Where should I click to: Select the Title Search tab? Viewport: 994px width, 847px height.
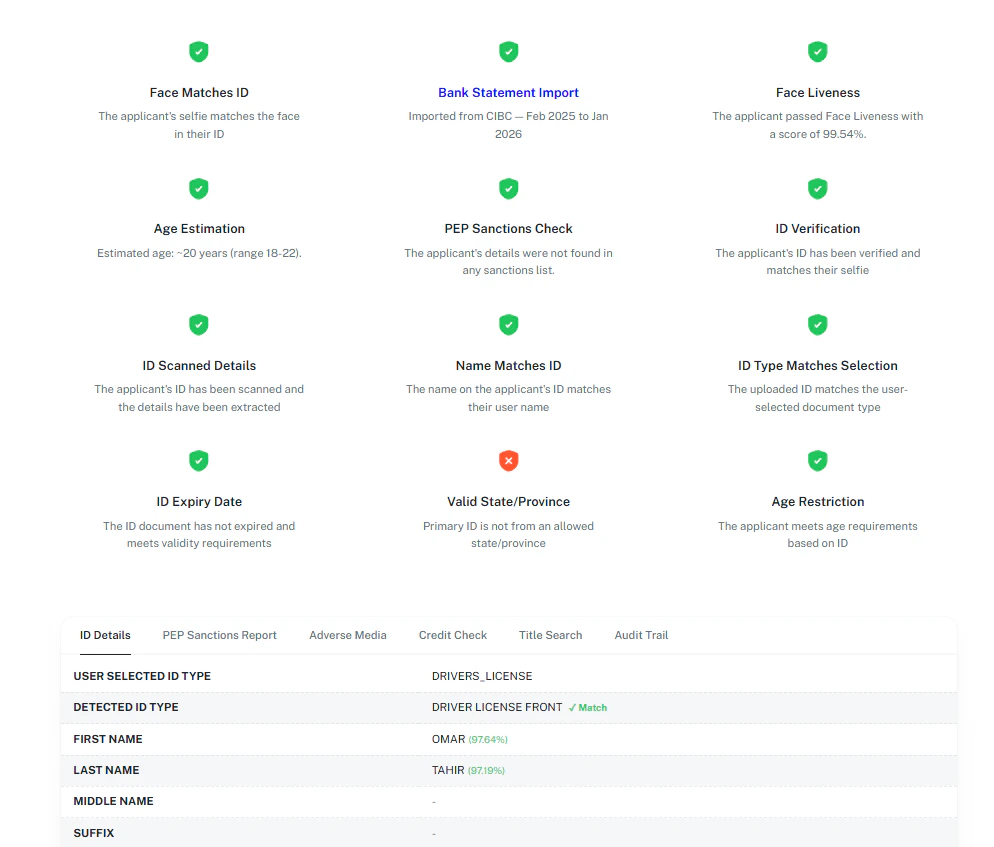[x=550, y=635]
